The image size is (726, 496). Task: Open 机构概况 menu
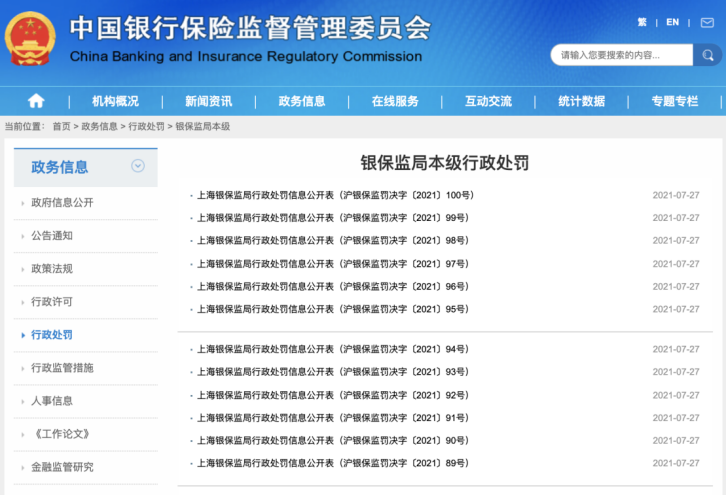(x=115, y=101)
